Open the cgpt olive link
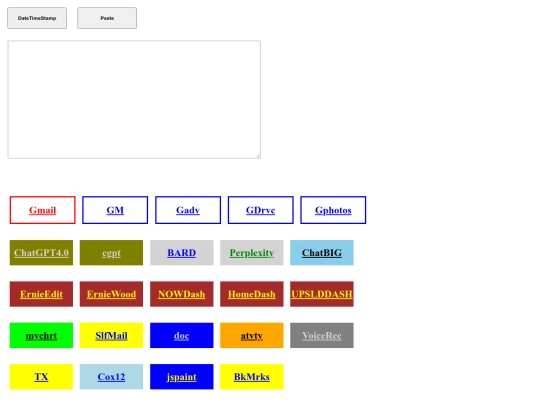This screenshot has height=405, width=540. [111, 253]
